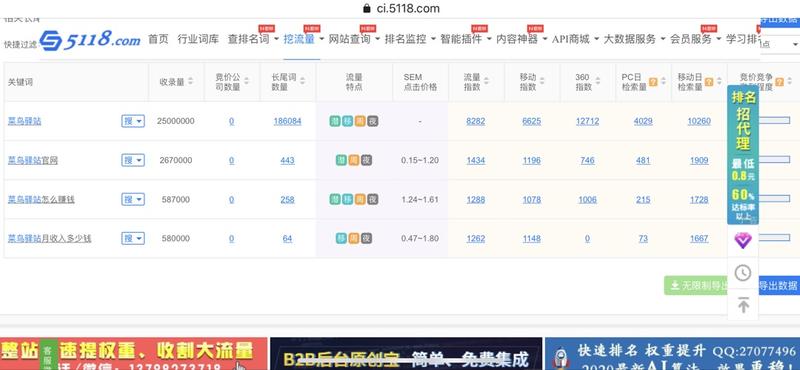Screen dimensions: 800x370
Task: Click help icon beside PC日检索量
Action: pyautogui.click(x=653, y=82)
